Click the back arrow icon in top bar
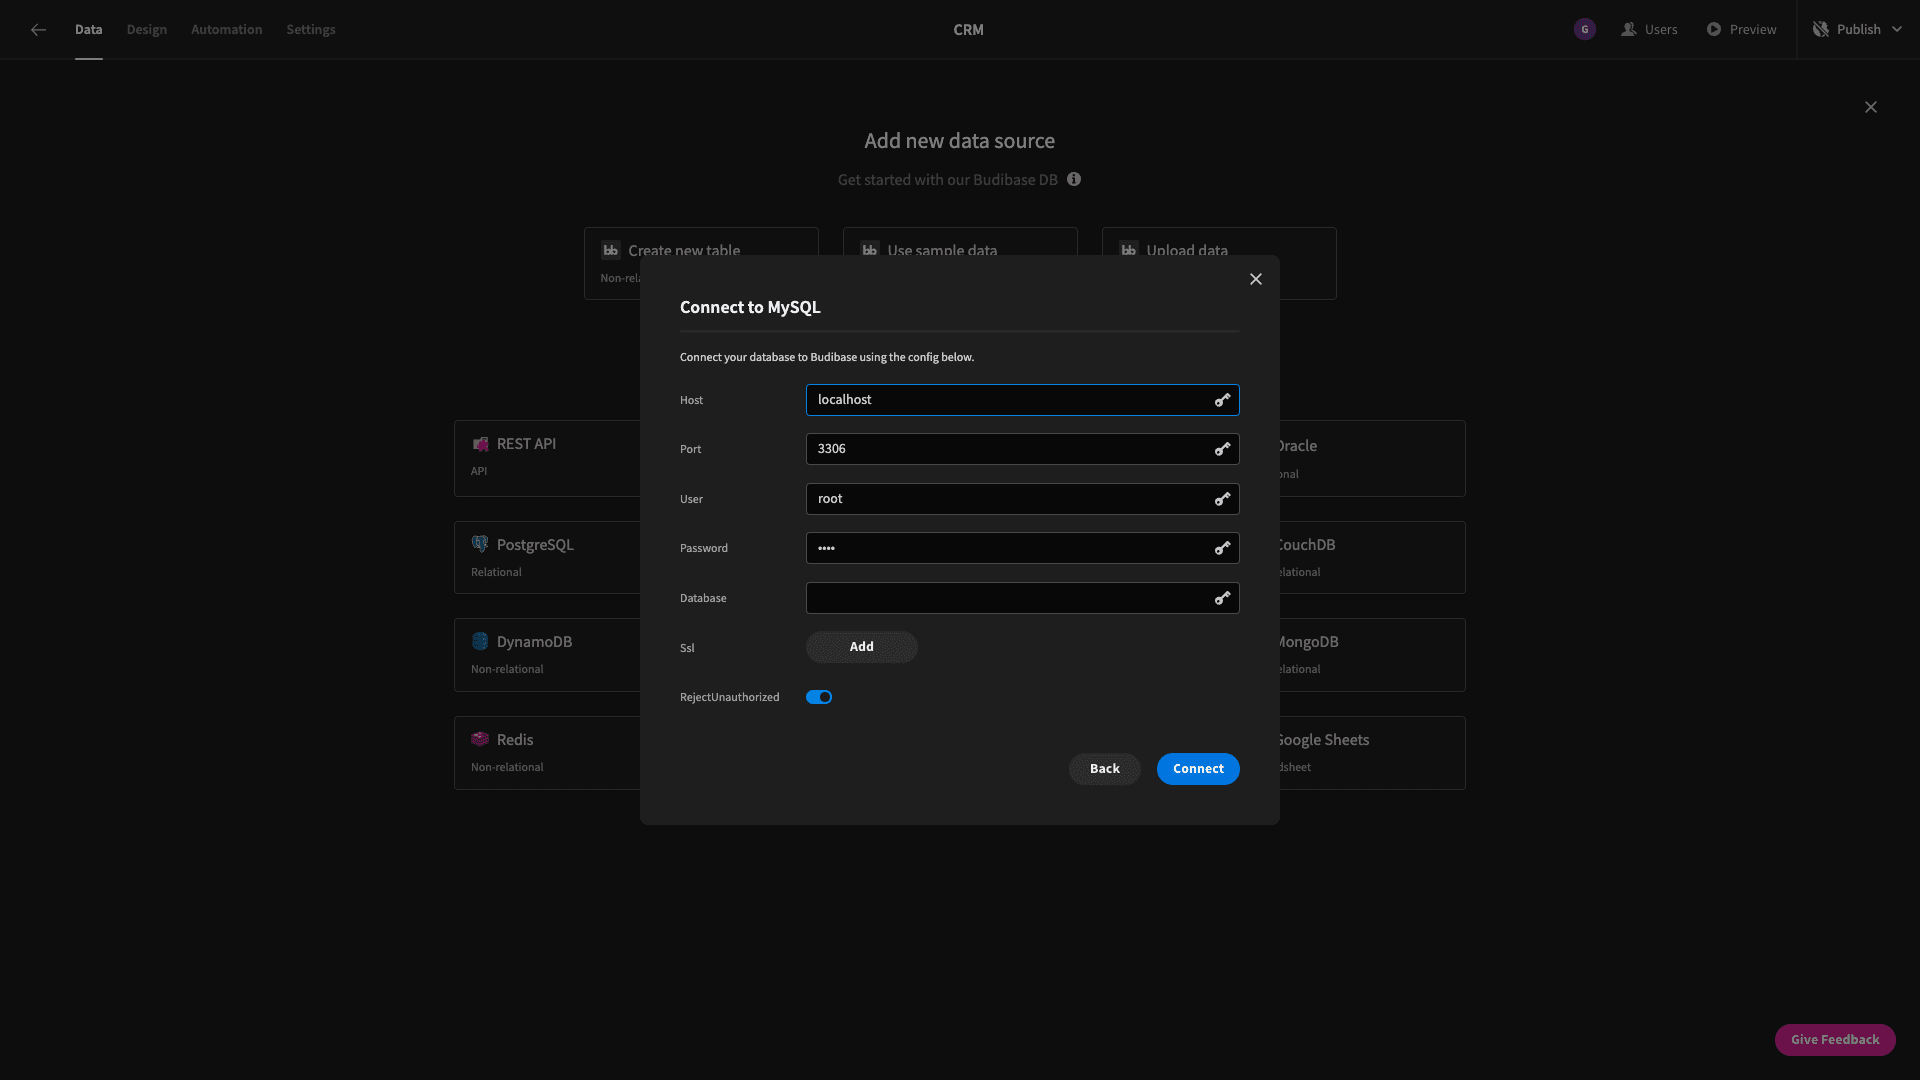1920x1080 pixels. pyautogui.click(x=38, y=30)
